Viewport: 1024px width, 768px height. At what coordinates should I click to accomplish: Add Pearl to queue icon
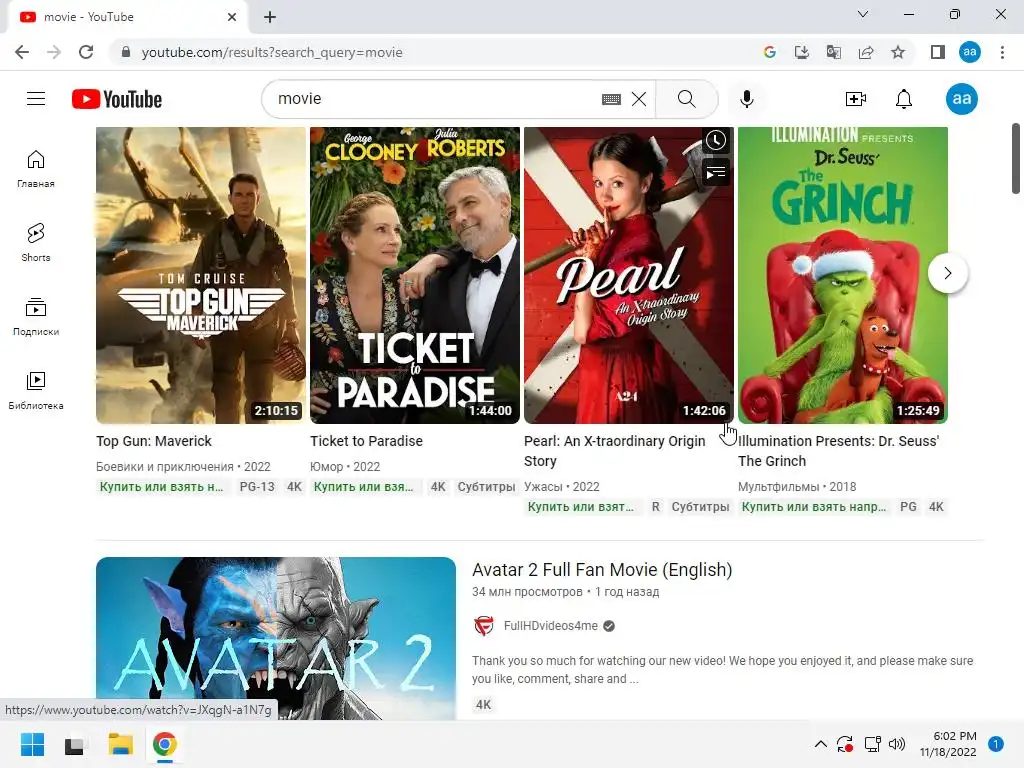(716, 173)
